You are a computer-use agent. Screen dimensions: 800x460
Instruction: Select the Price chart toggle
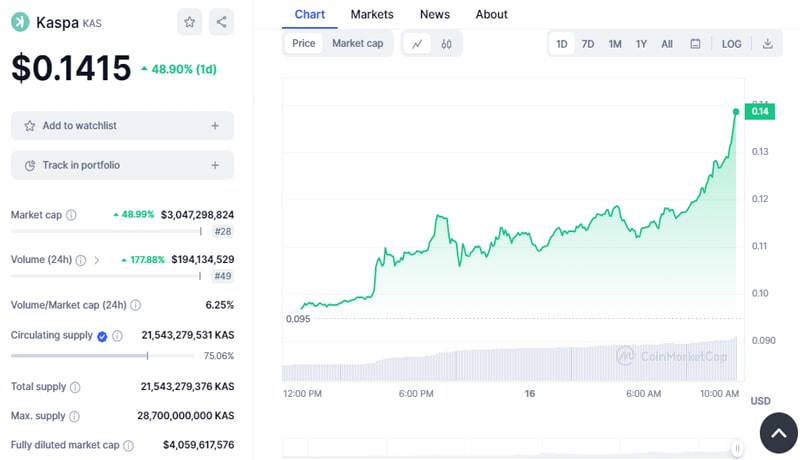tap(304, 43)
